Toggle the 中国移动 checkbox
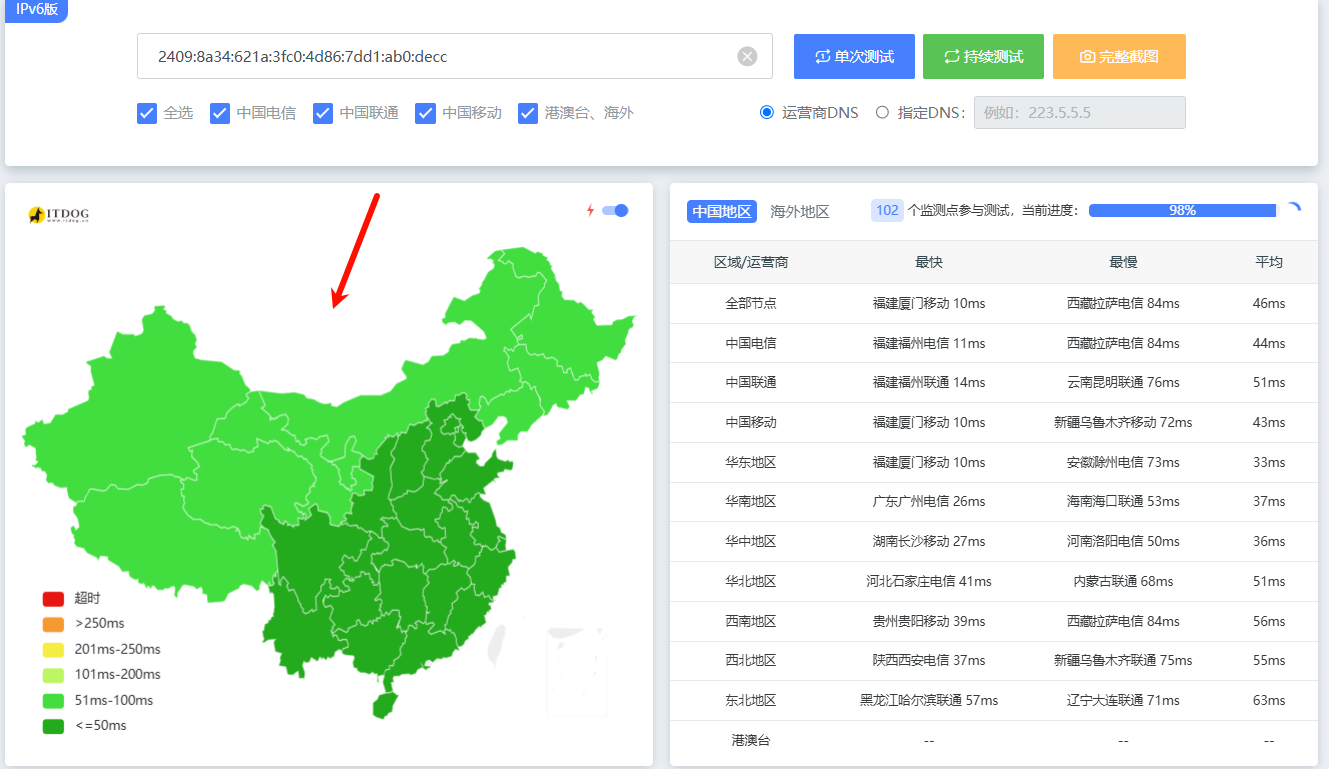Screen dimensions: 1329x769 [426, 113]
